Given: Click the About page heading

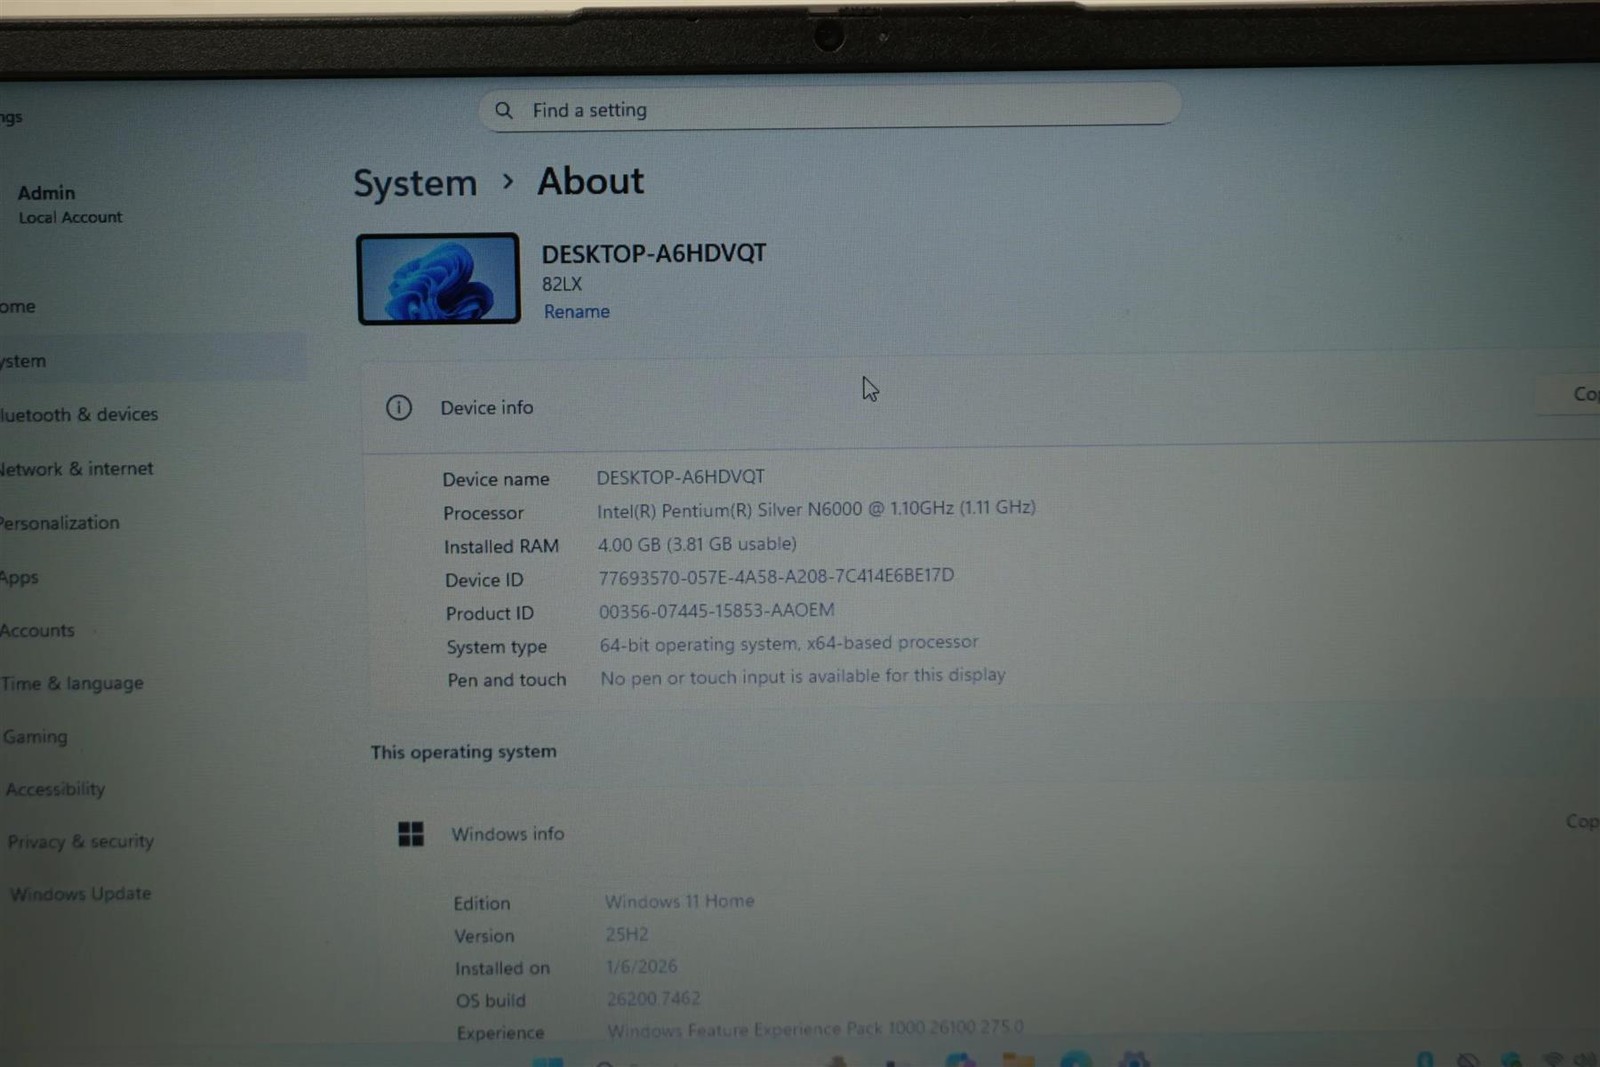Looking at the screenshot, I should tap(591, 181).
